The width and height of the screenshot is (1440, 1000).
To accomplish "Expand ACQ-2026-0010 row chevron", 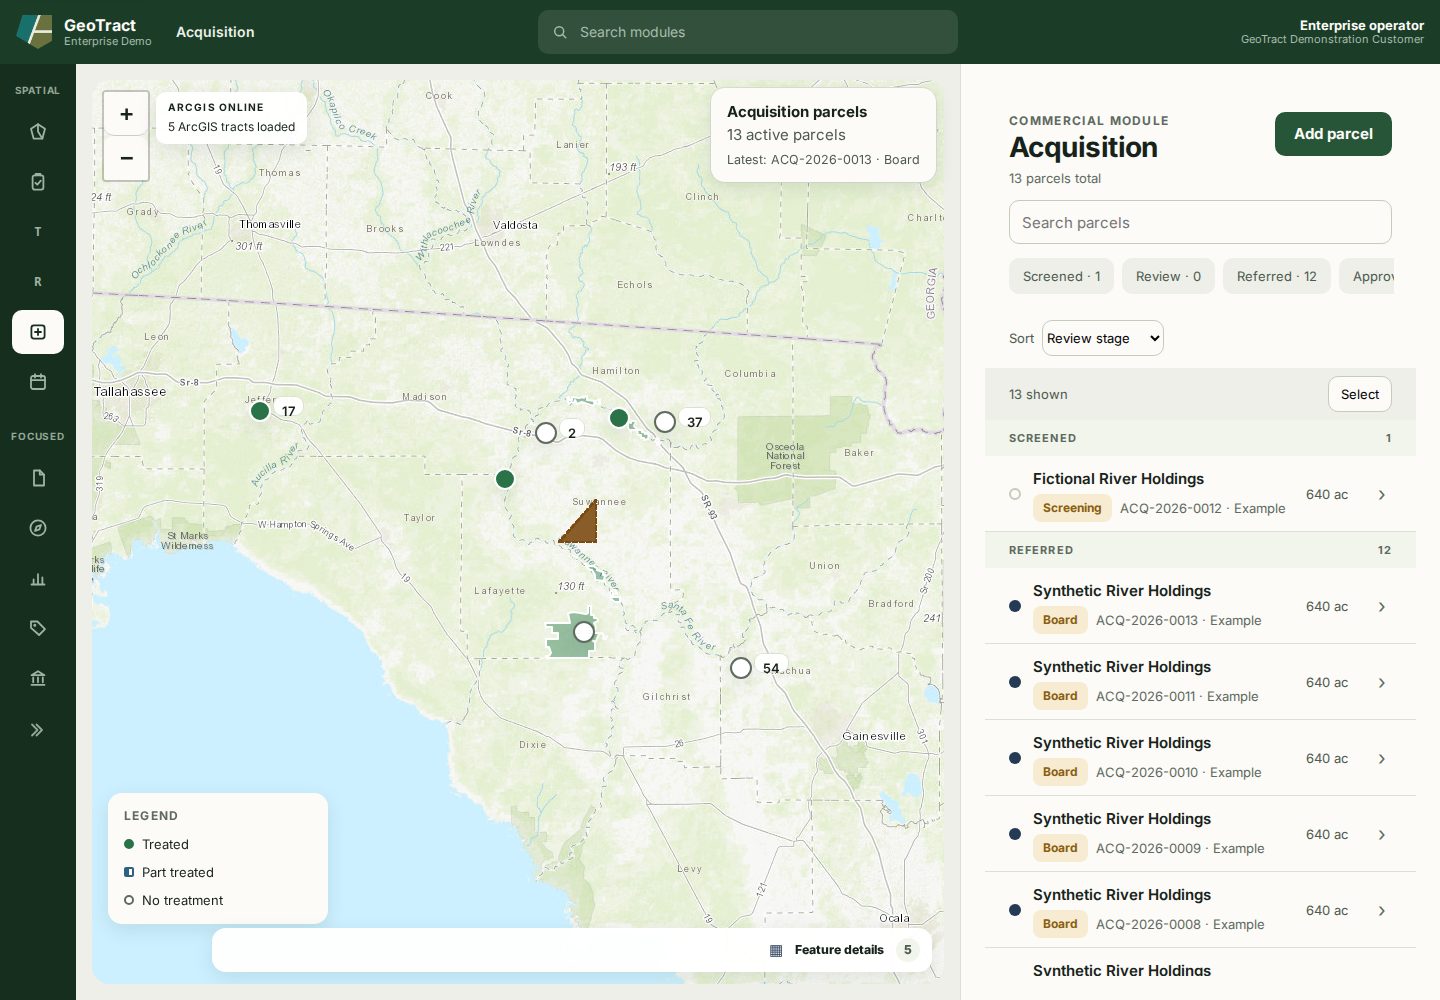I will [1382, 758].
